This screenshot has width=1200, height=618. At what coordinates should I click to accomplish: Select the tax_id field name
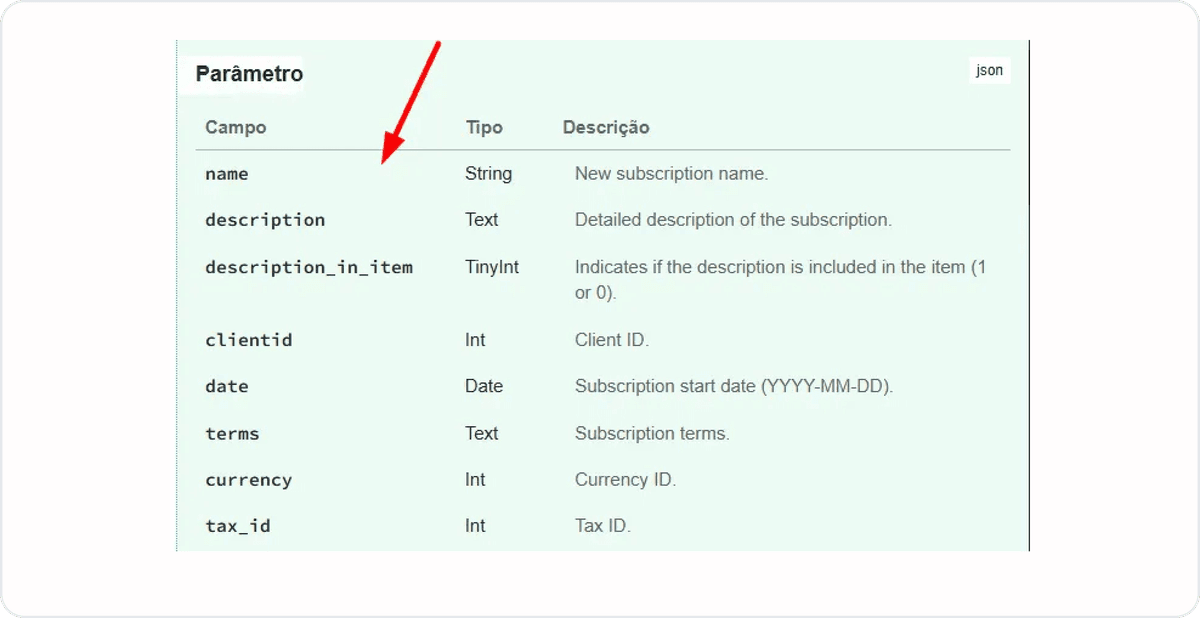[x=238, y=526]
